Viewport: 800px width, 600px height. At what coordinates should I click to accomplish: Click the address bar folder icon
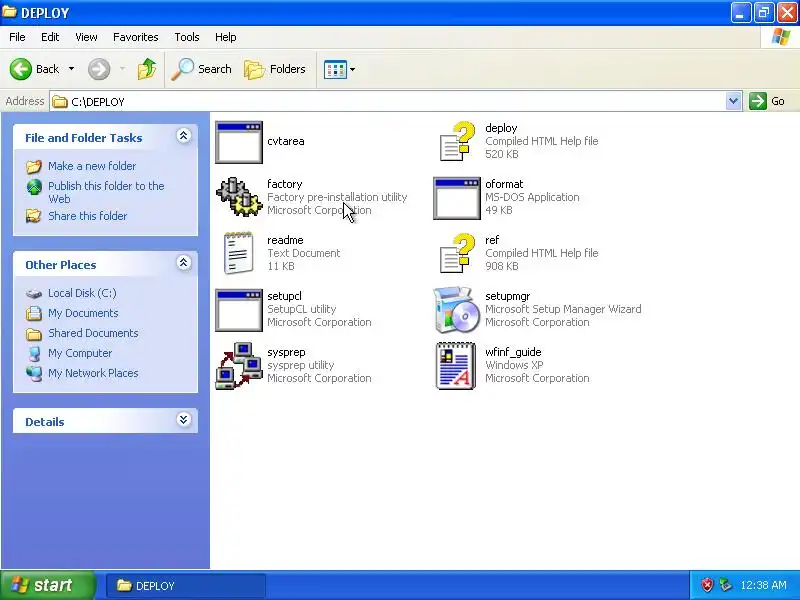[x=60, y=102]
